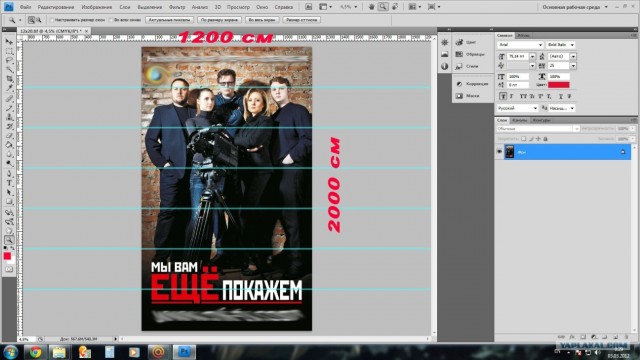Viewport: 640px width, 360px height.
Task: Open the Фильтр menu
Action: pyautogui.click(x=177, y=7)
